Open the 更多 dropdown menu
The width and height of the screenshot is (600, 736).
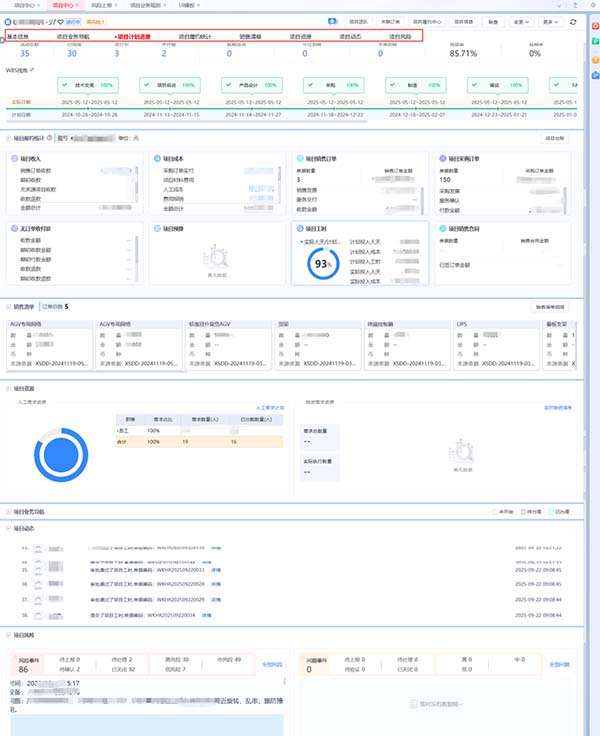click(548, 21)
